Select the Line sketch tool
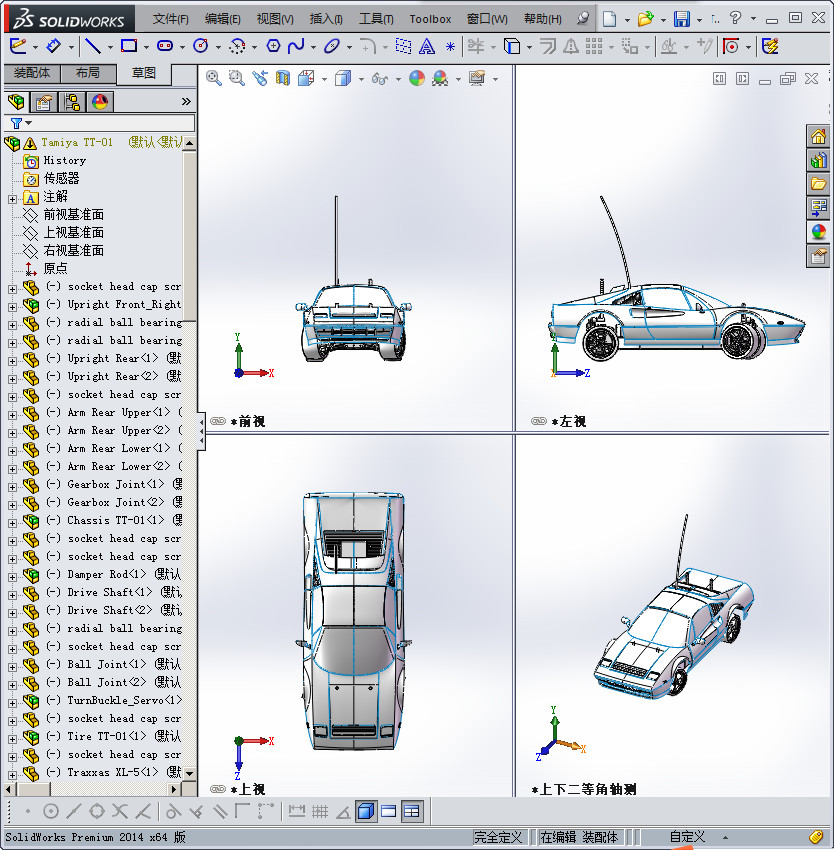Screen dimensions: 834x850 [93, 45]
